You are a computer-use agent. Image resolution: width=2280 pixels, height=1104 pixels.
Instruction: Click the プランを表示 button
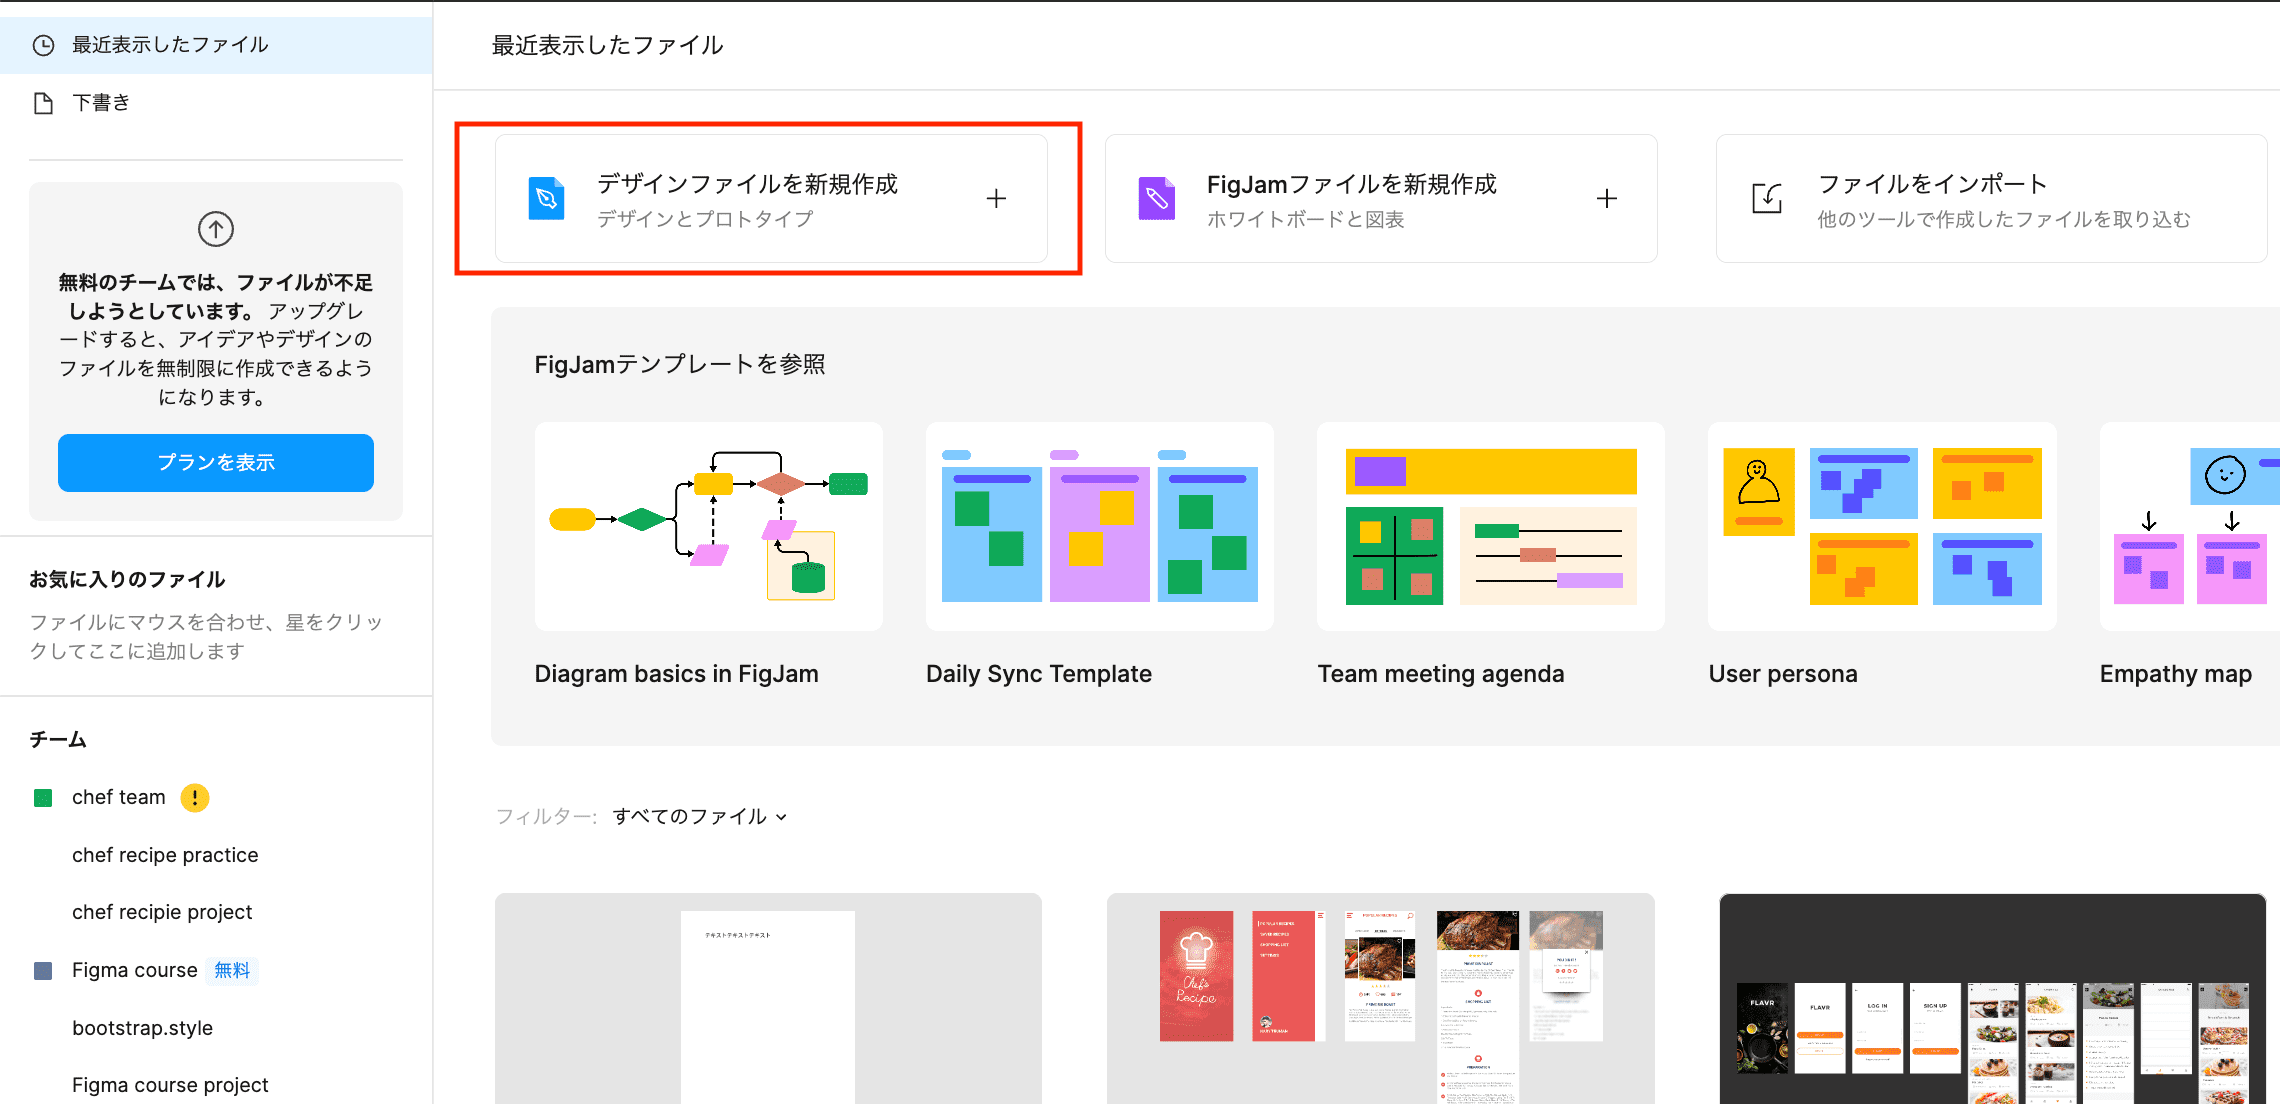click(216, 463)
